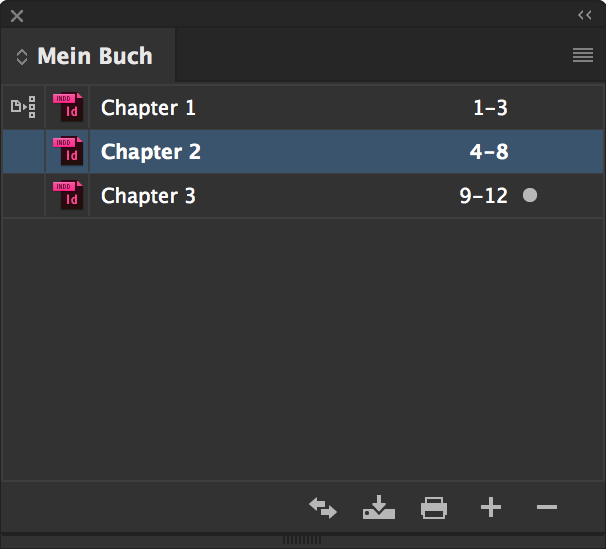Click the Chapter 3 InDesign file icon
606x549 pixels.
pos(68,195)
